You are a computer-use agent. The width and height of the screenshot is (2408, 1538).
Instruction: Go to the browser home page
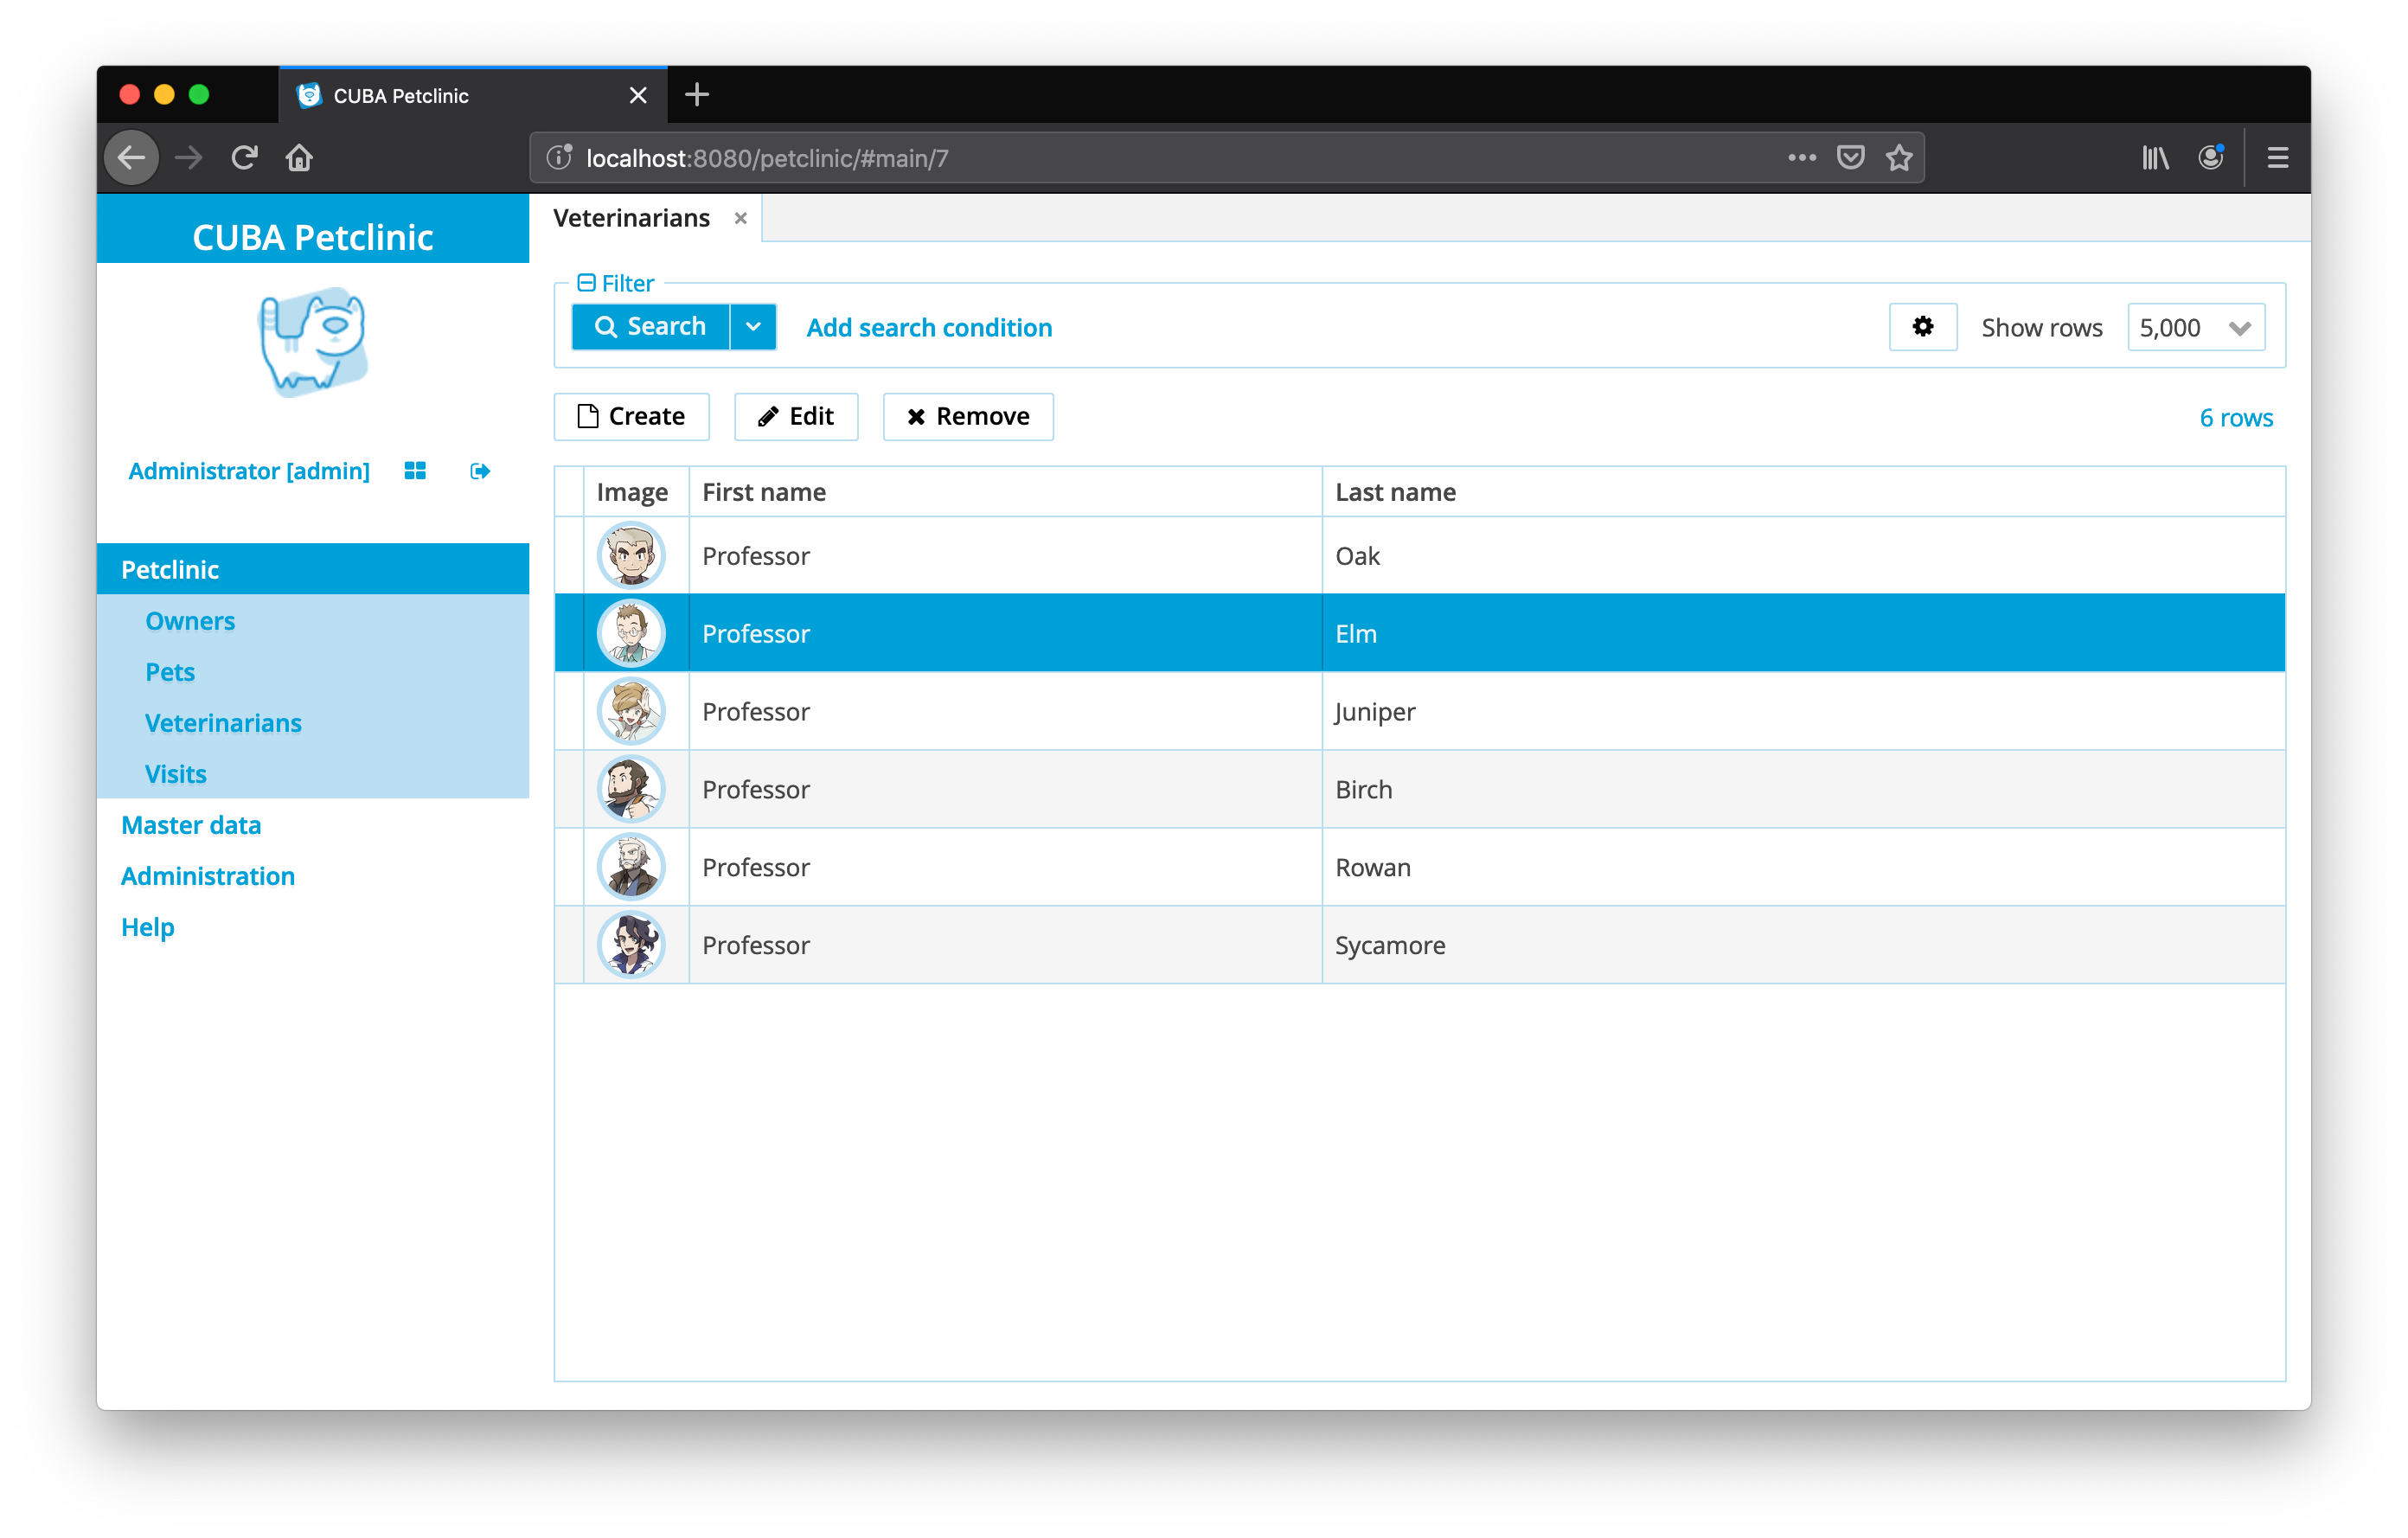pyautogui.click(x=300, y=158)
